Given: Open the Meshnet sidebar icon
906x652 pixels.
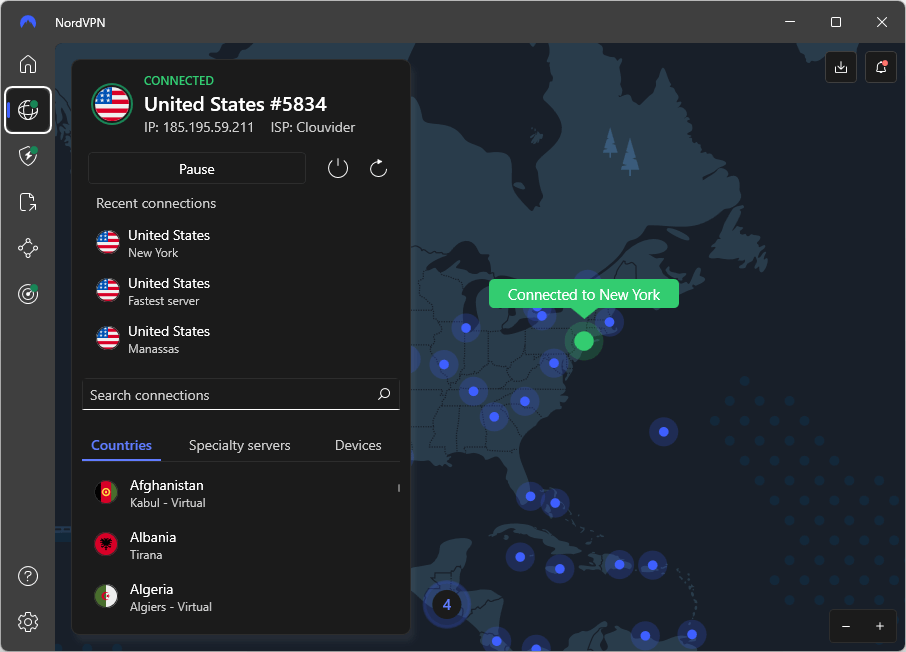Looking at the screenshot, I should 28,249.
